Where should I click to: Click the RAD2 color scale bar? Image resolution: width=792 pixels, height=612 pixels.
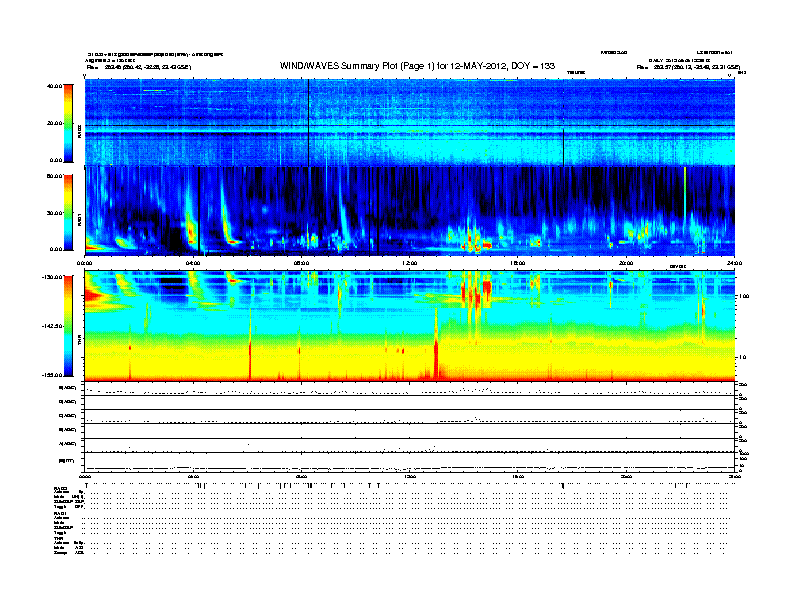click(x=68, y=123)
